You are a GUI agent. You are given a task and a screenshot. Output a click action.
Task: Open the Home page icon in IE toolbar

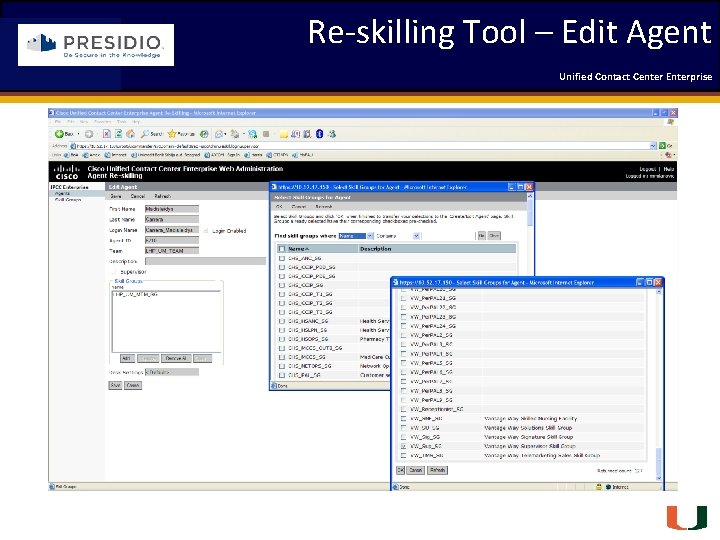(x=130, y=134)
